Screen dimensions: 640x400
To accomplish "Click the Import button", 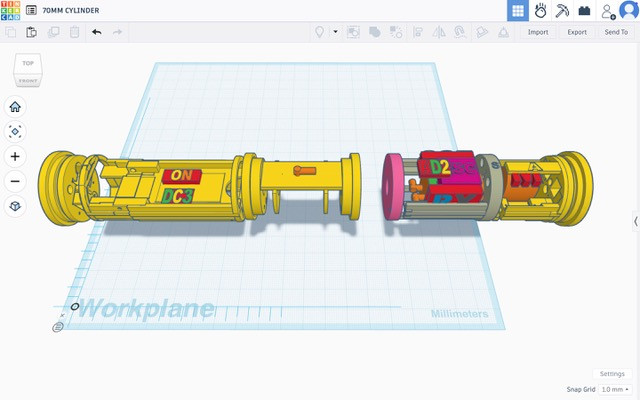I will (x=538, y=32).
